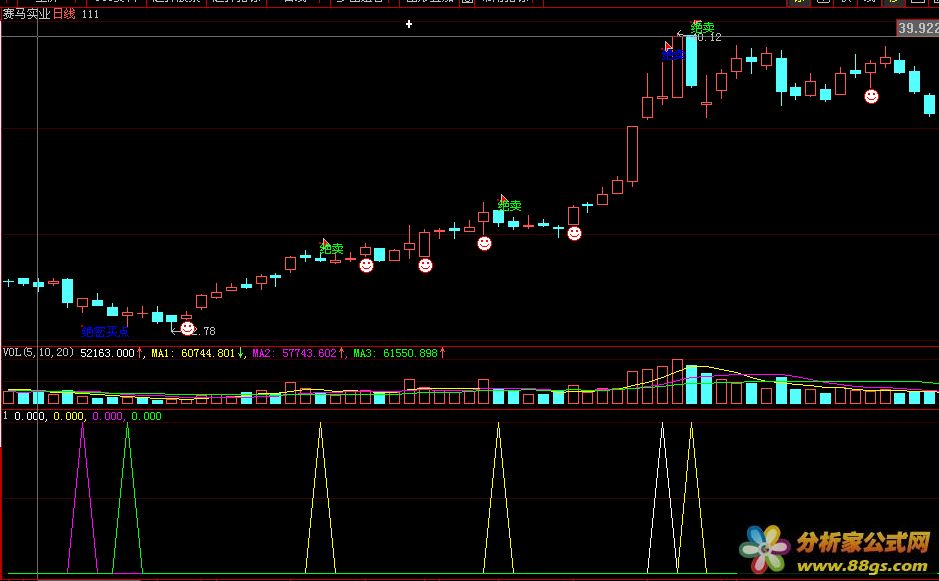The height and width of the screenshot is (581, 939).
Task: Click the 39.922 price axis label
Action: (x=917, y=29)
